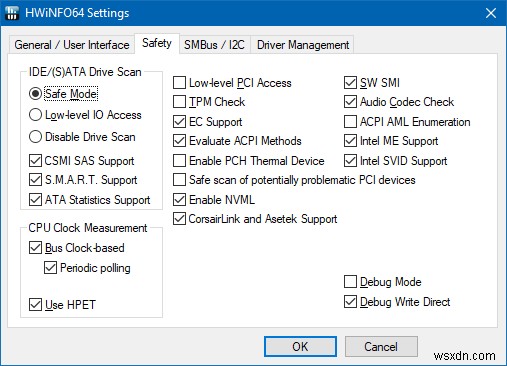507x366 pixels.
Task: Uncheck Debug Write Direct
Action: (x=350, y=302)
